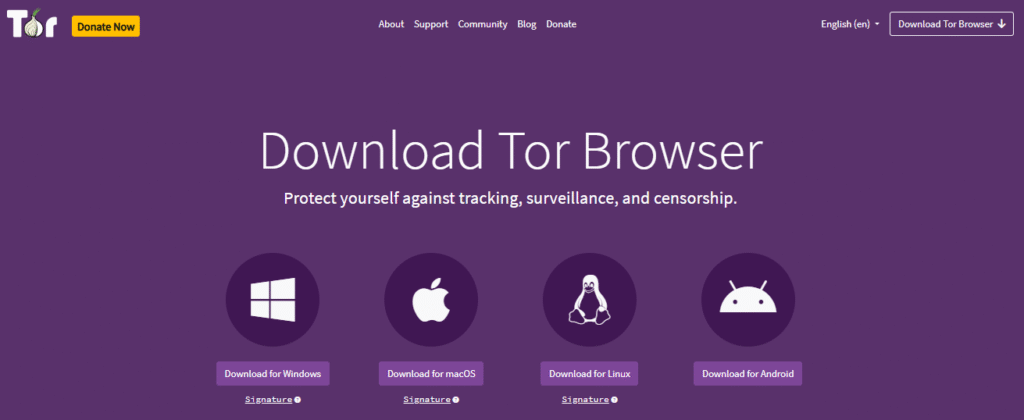Click the help icon beside Windows Signature
The width and height of the screenshot is (1024, 420).
297,400
